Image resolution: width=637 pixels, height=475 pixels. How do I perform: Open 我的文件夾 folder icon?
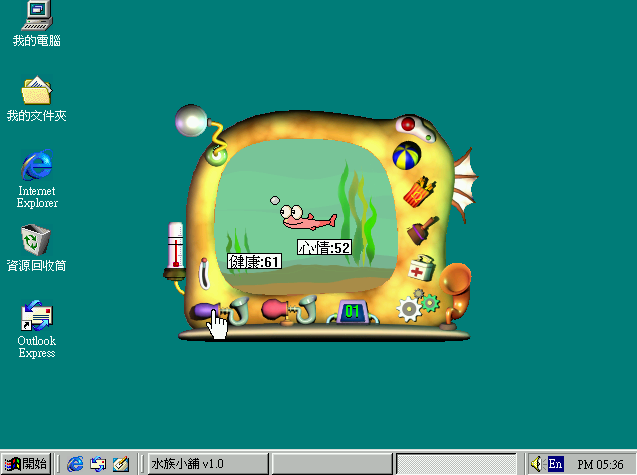click(37, 99)
